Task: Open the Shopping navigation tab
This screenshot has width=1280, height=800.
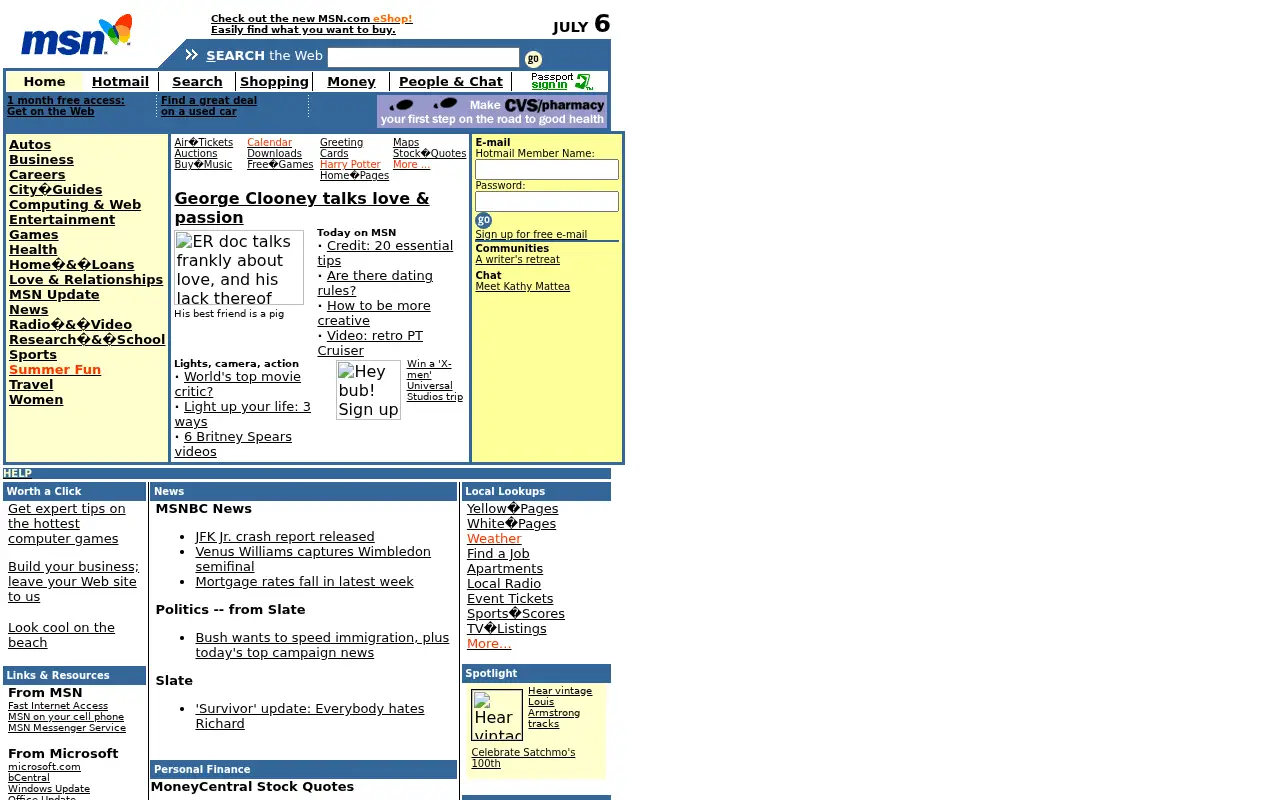Action: 274,82
